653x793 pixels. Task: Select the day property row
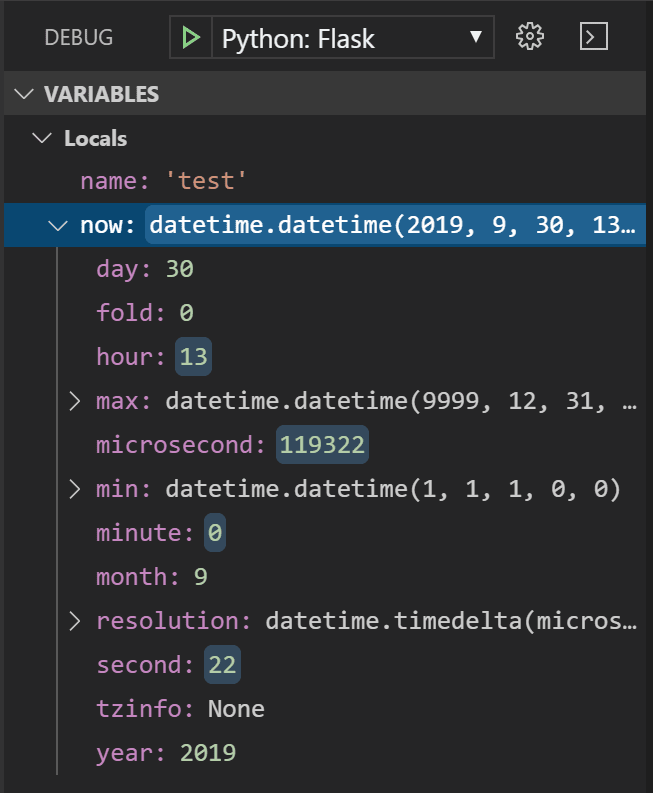(x=145, y=269)
